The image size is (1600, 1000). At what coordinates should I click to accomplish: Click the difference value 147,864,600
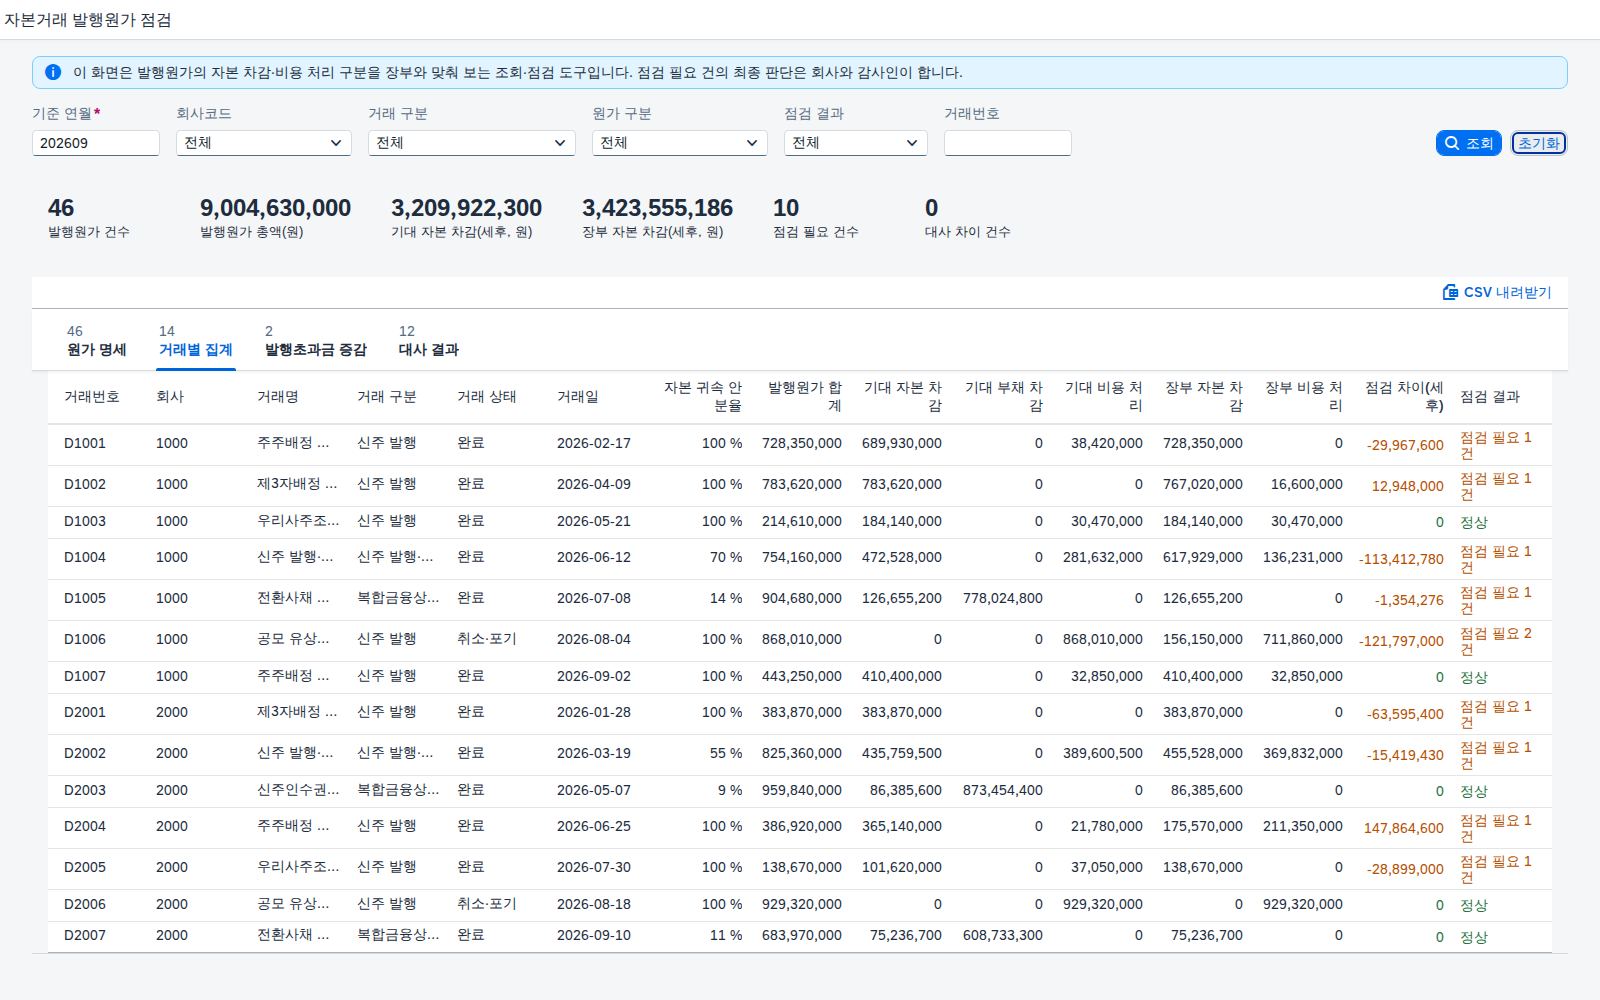click(1404, 828)
